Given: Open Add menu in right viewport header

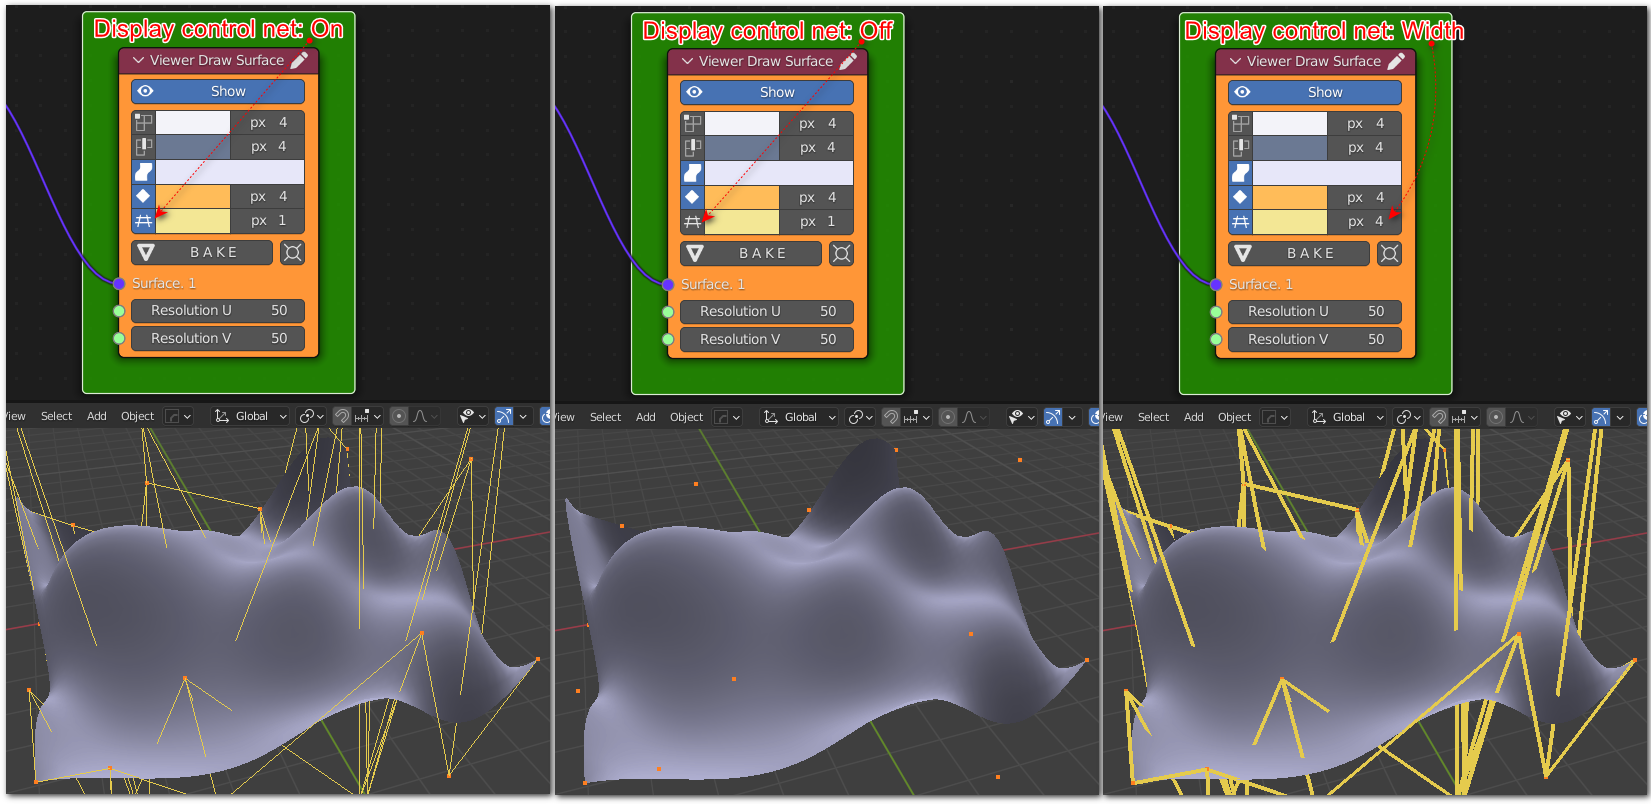Looking at the screenshot, I should [x=1194, y=417].
